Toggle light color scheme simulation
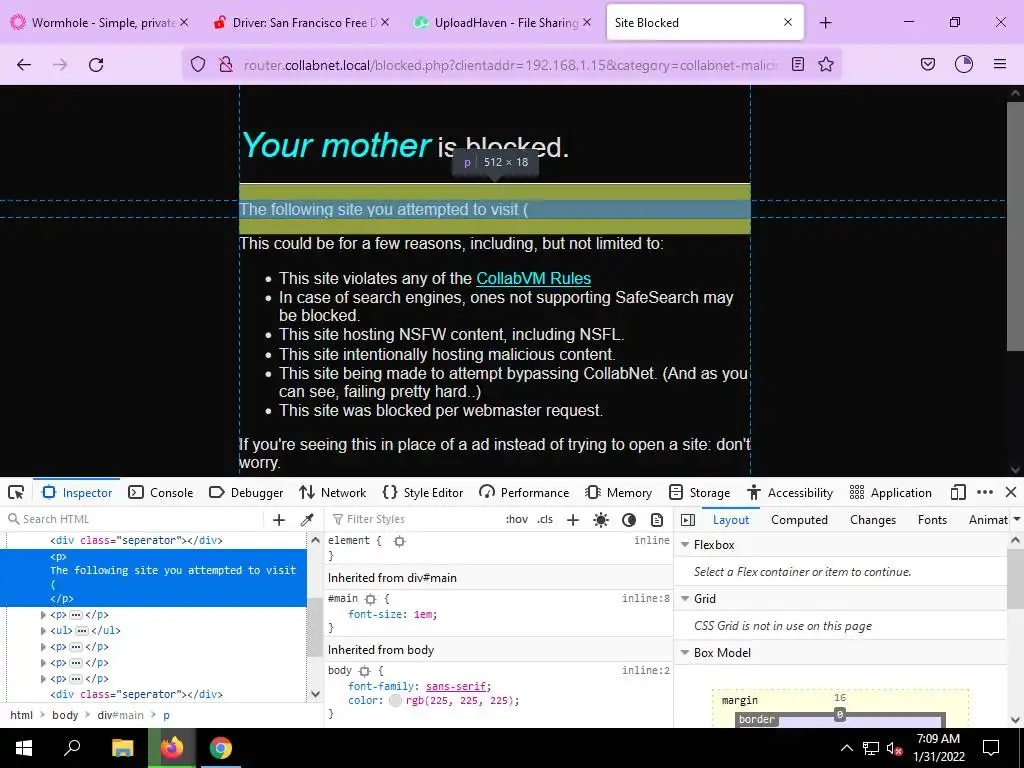The image size is (1024, 768). pyautogui.click(x=601, y=519)
